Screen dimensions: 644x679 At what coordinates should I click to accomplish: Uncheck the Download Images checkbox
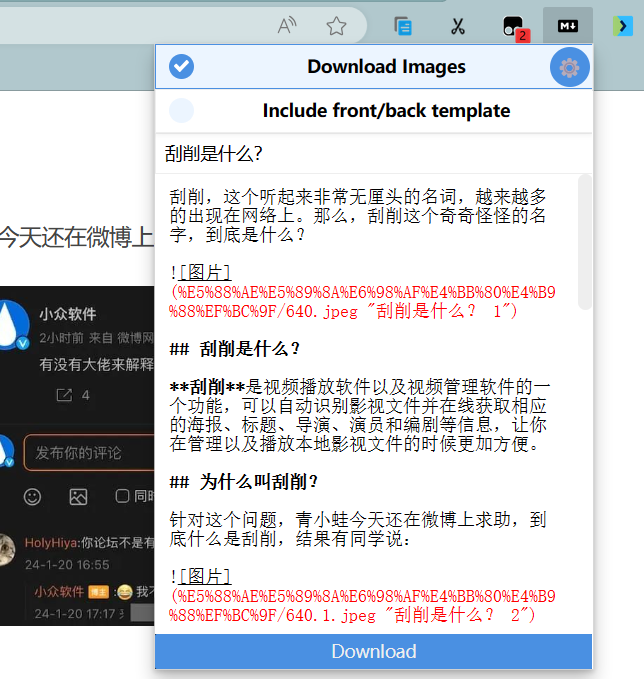pyautogui.click(x=182, y=67)
